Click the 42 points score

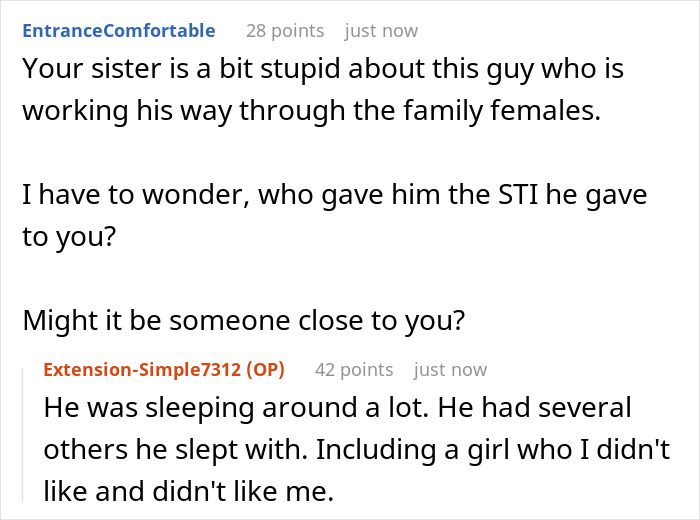click(x=352, y=370)
